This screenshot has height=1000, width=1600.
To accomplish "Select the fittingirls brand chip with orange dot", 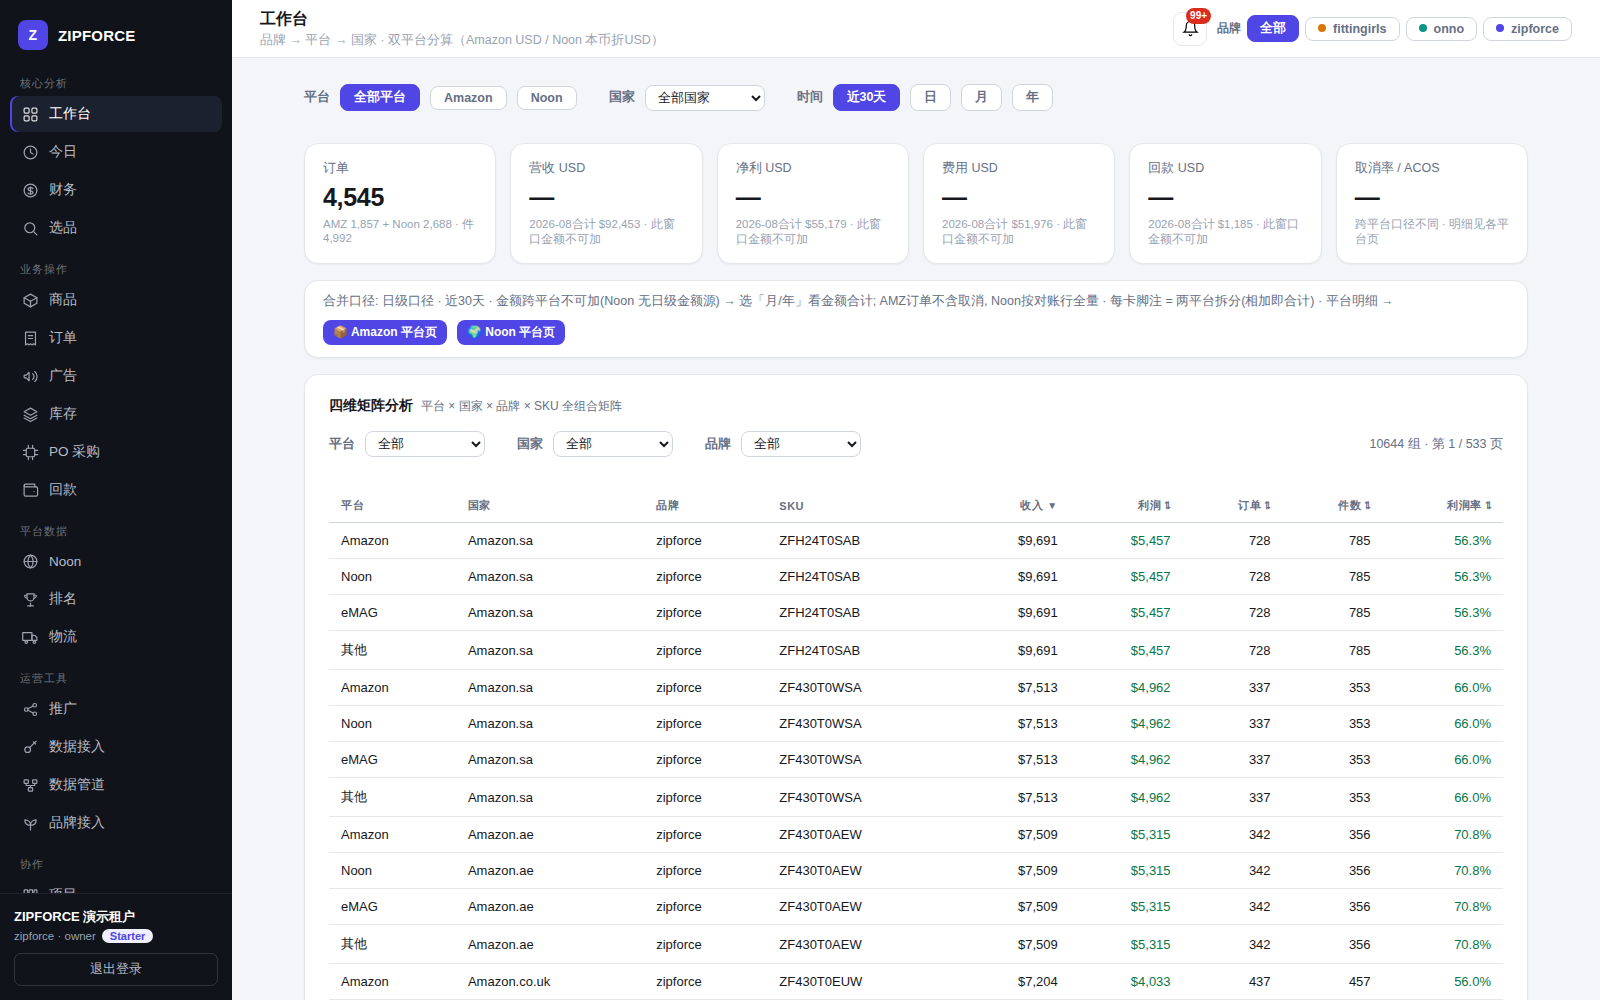I will tap(1352, 29).
